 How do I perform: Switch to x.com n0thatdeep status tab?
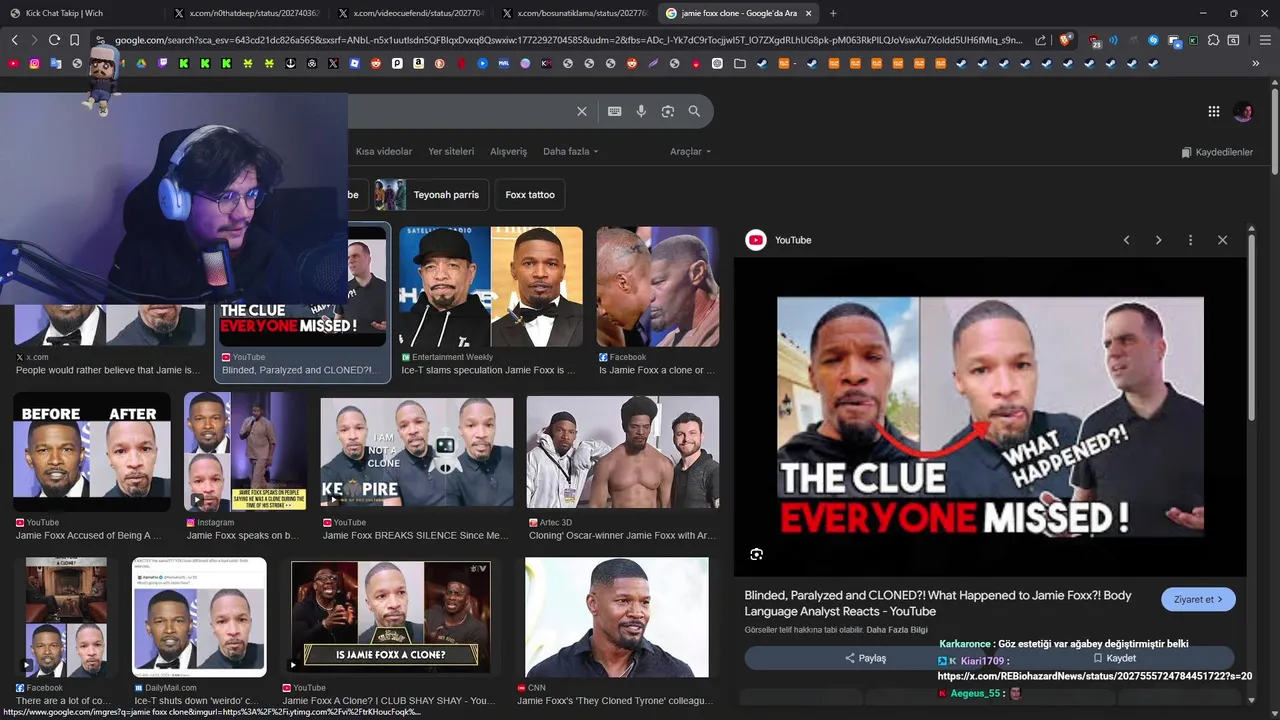(245, 13)
